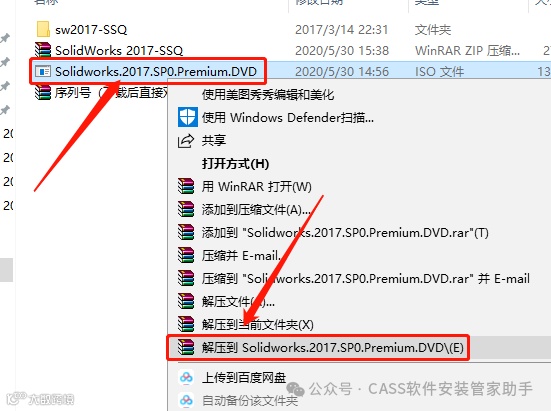The width and height of the screenshot is (551, 411).
Task: Choose 使用美图秀秀编辑和美化
Action: pos(268,94)
